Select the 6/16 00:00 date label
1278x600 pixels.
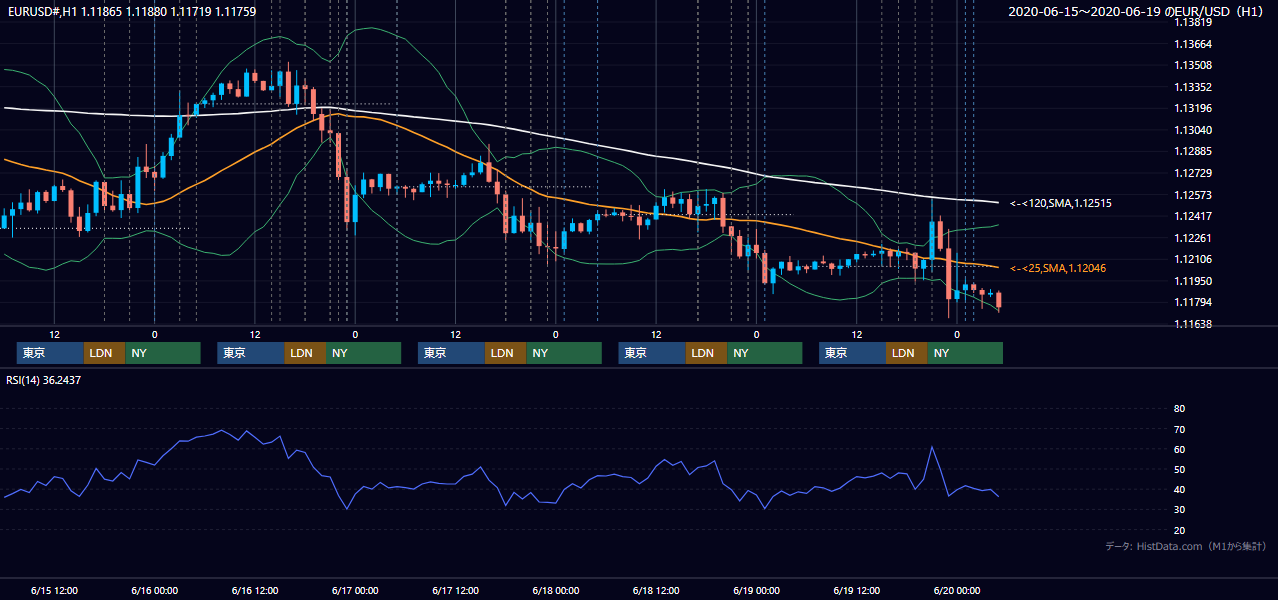[x=154, y=590]
